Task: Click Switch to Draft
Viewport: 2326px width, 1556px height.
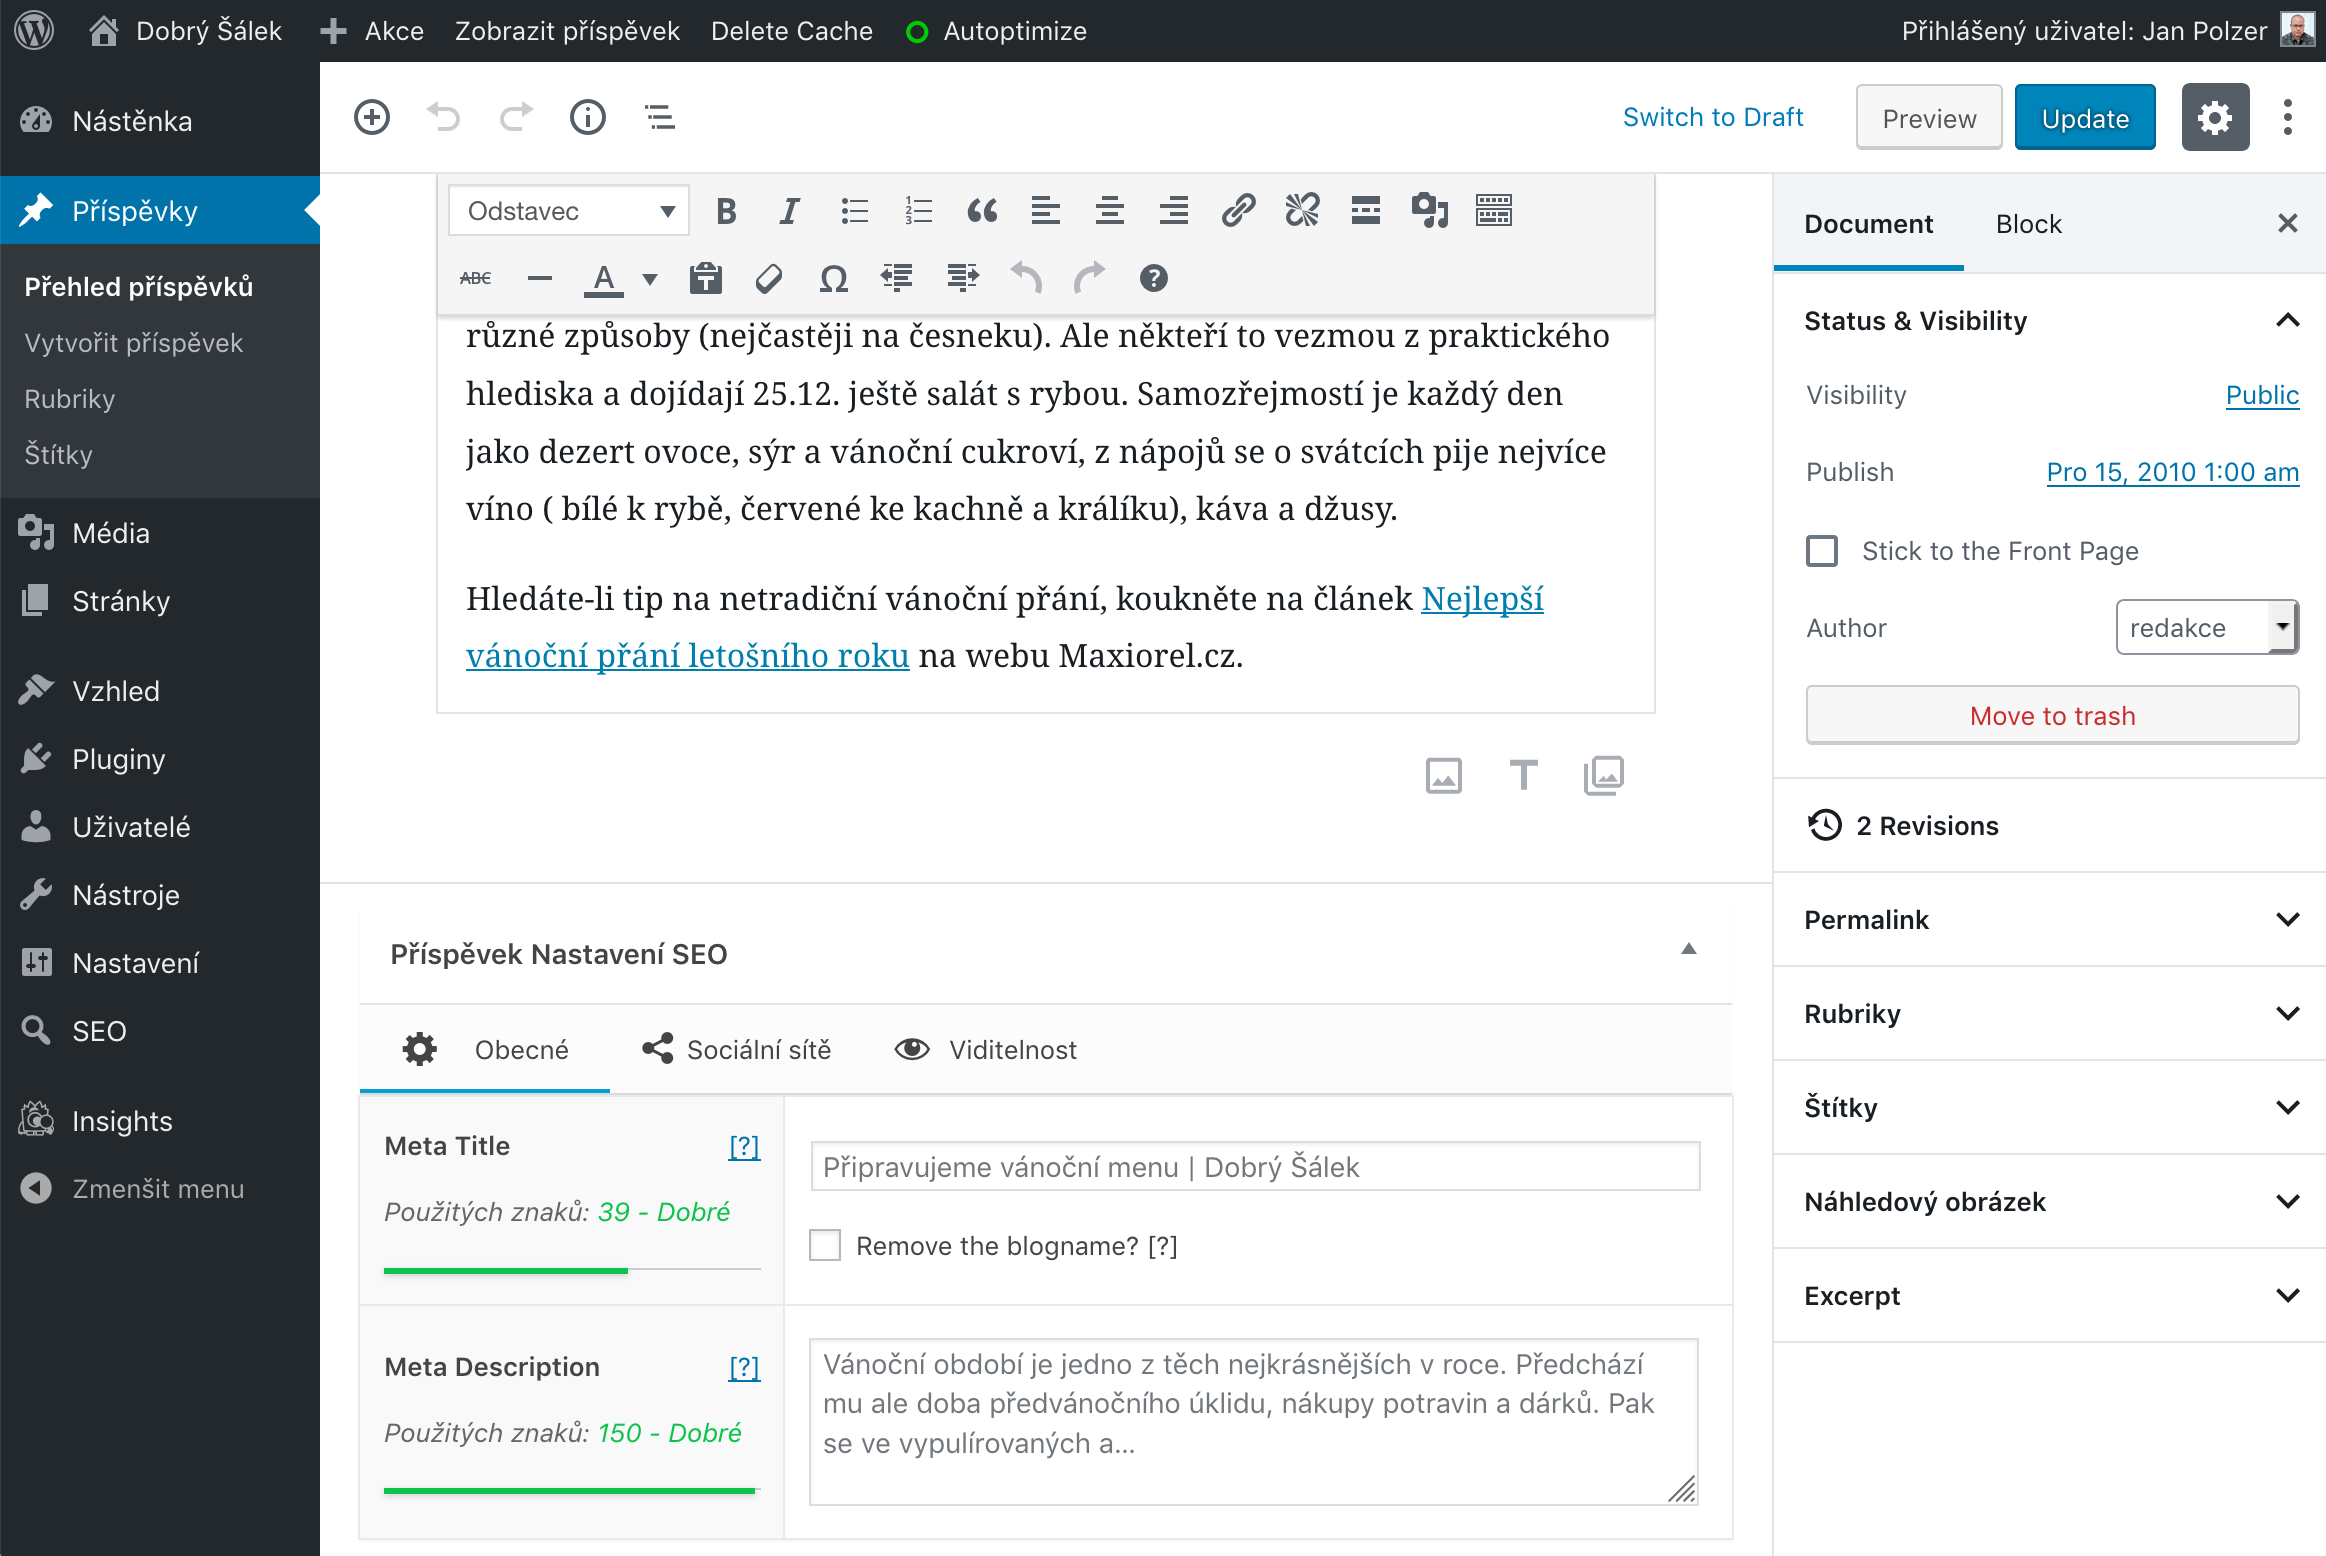Action: (x=1713, y=117)
